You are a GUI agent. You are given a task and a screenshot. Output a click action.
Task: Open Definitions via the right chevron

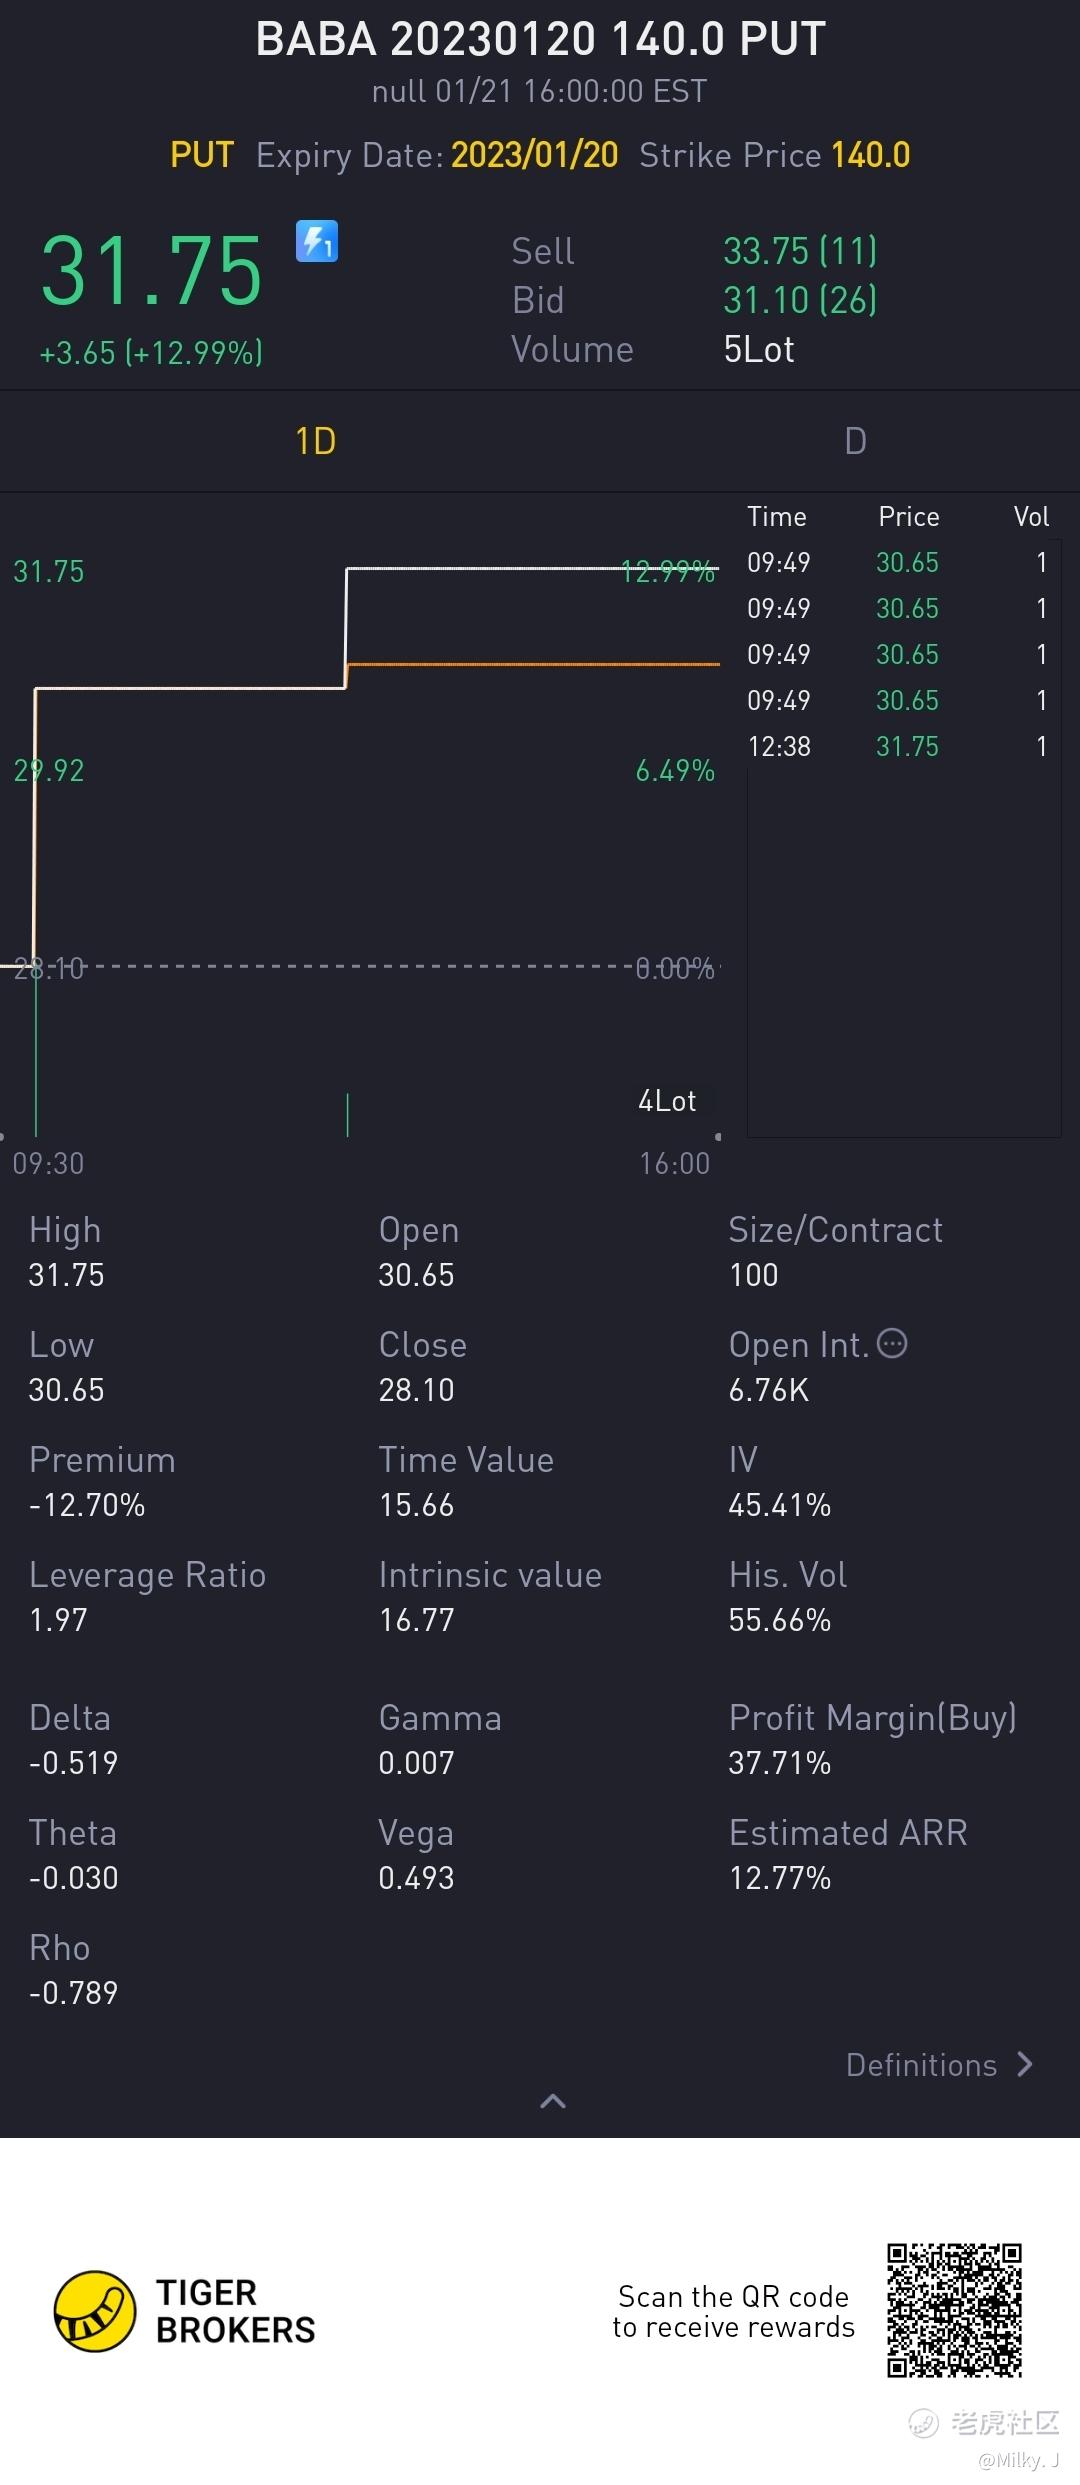pos(1025,2064)
